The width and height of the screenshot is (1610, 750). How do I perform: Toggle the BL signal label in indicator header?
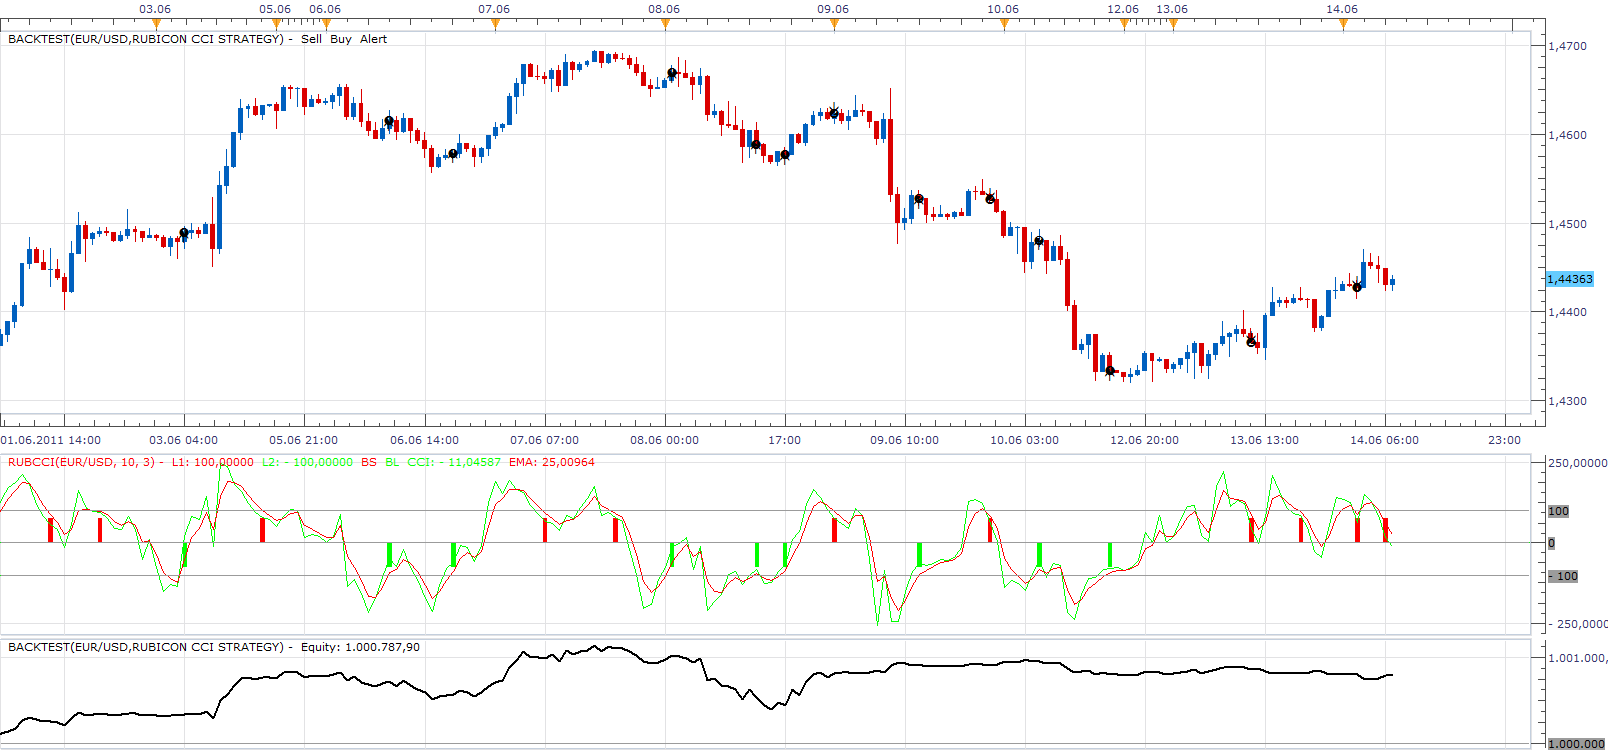392,462
